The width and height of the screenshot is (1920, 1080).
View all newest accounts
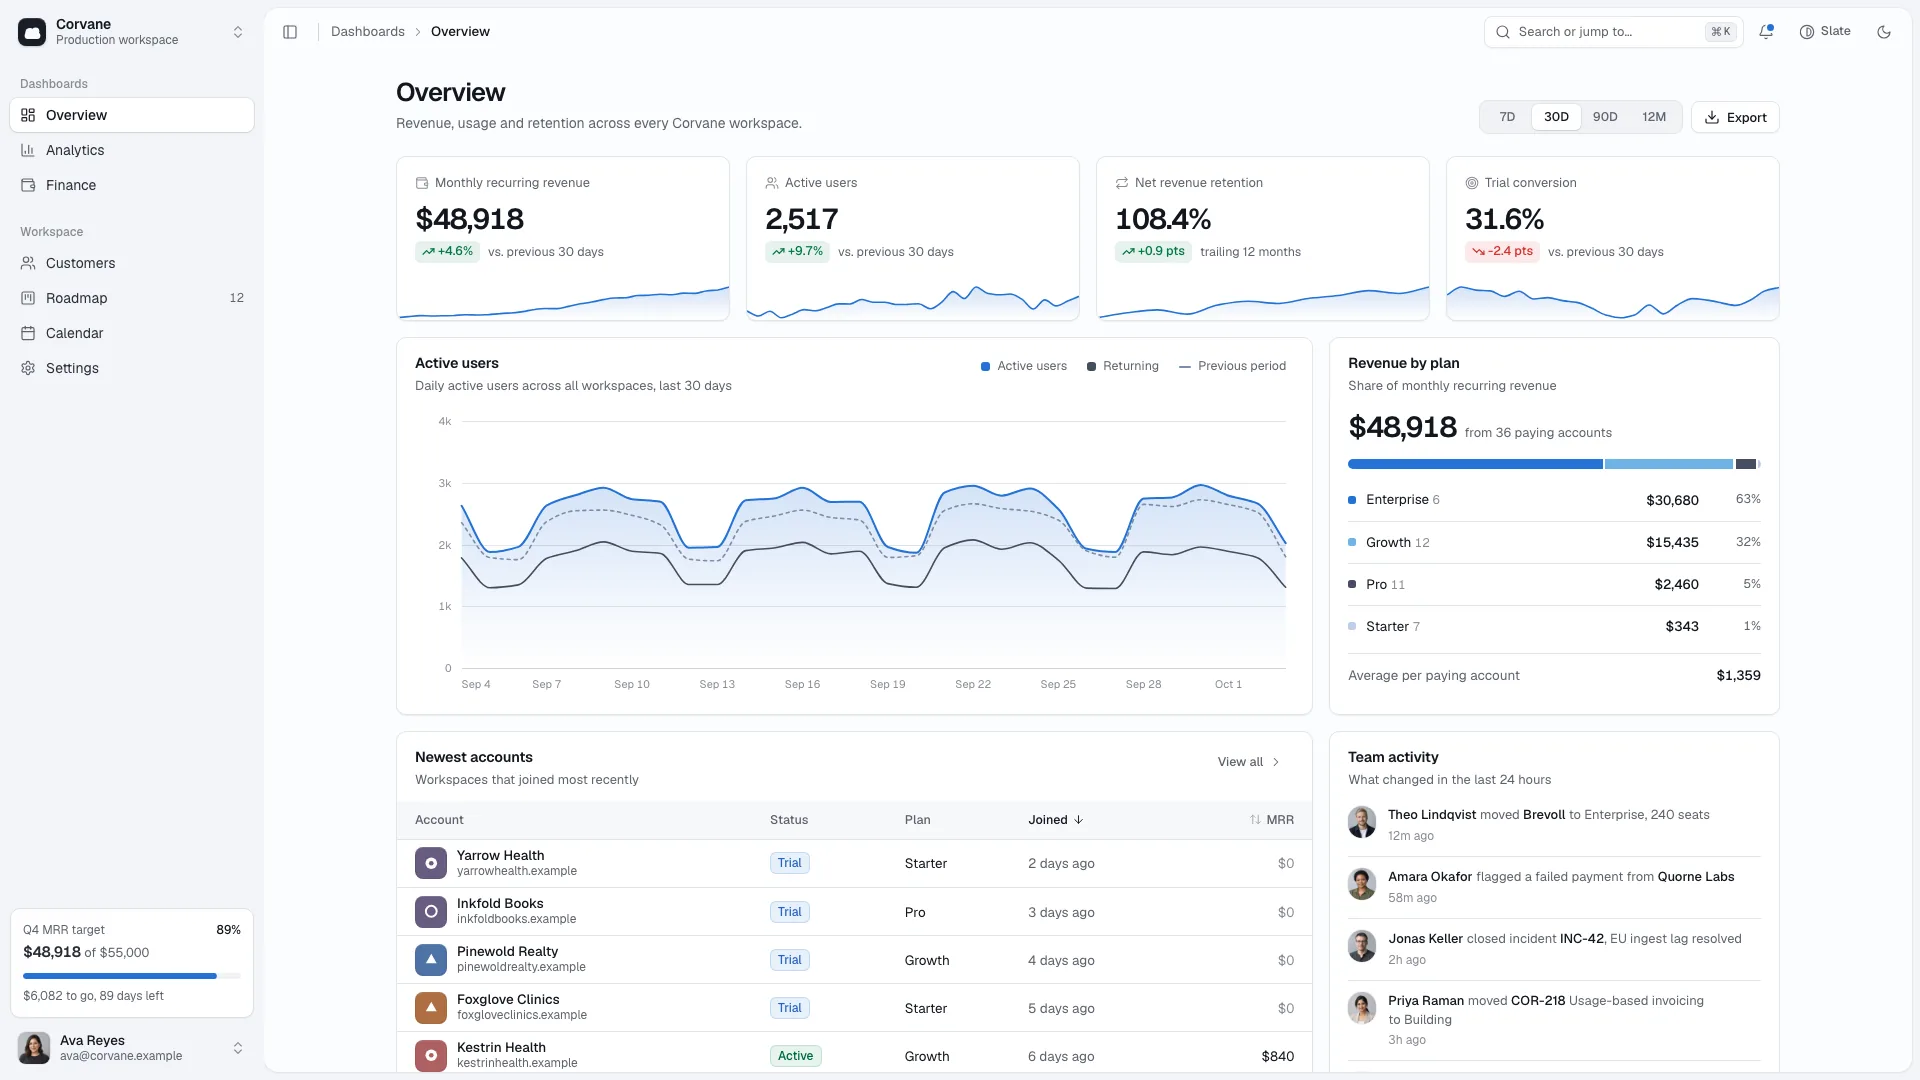click(1249, 762)
